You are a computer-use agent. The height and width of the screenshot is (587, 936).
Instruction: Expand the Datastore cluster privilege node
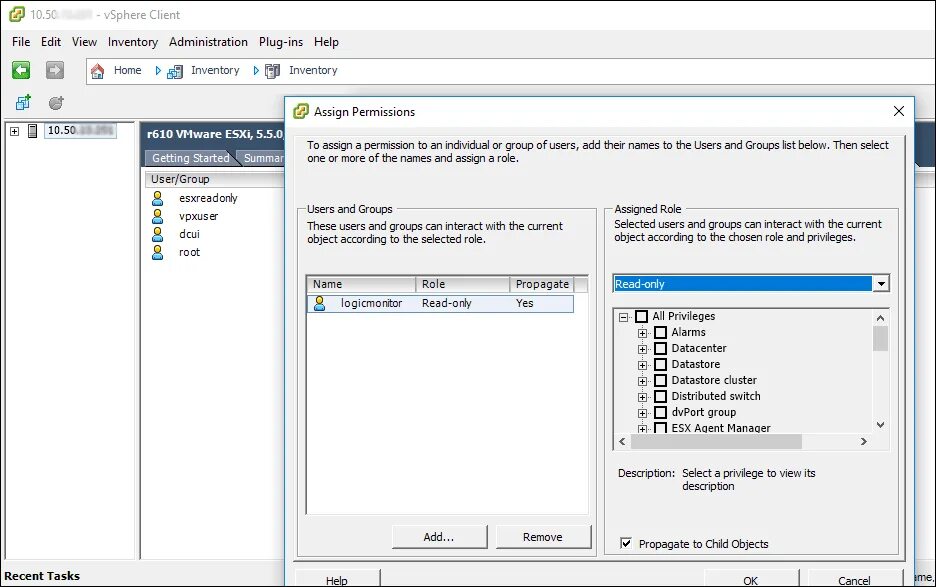pos(642,382)
